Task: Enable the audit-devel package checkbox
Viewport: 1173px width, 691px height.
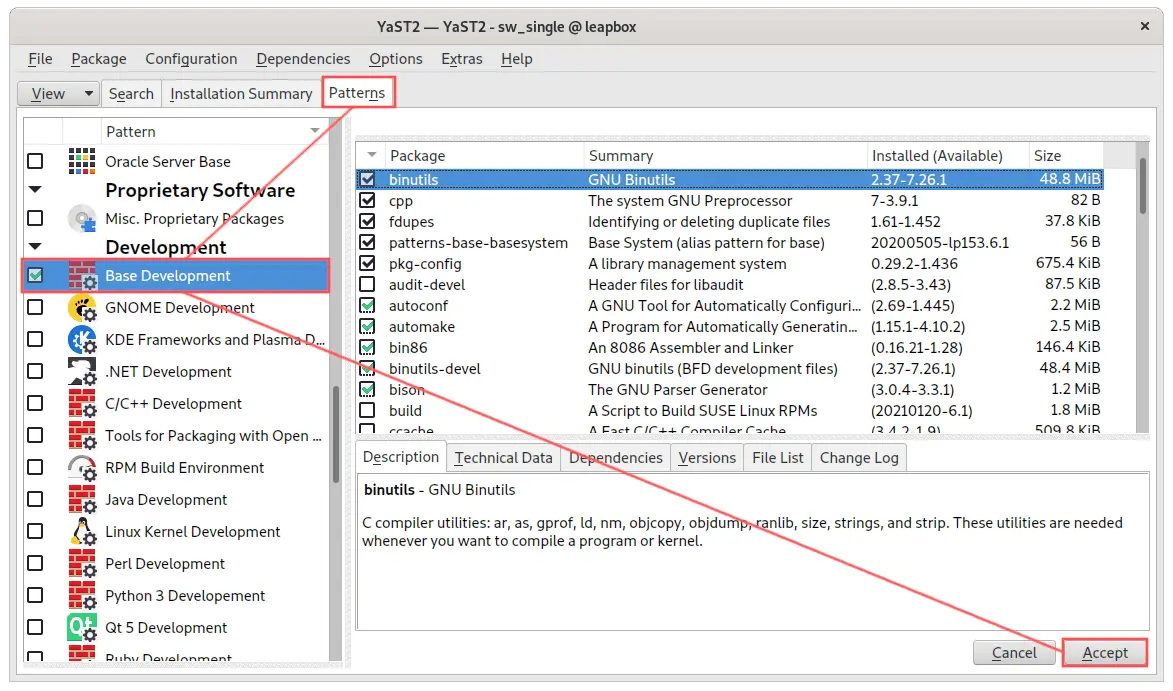Action: click(x=368, y=285)
